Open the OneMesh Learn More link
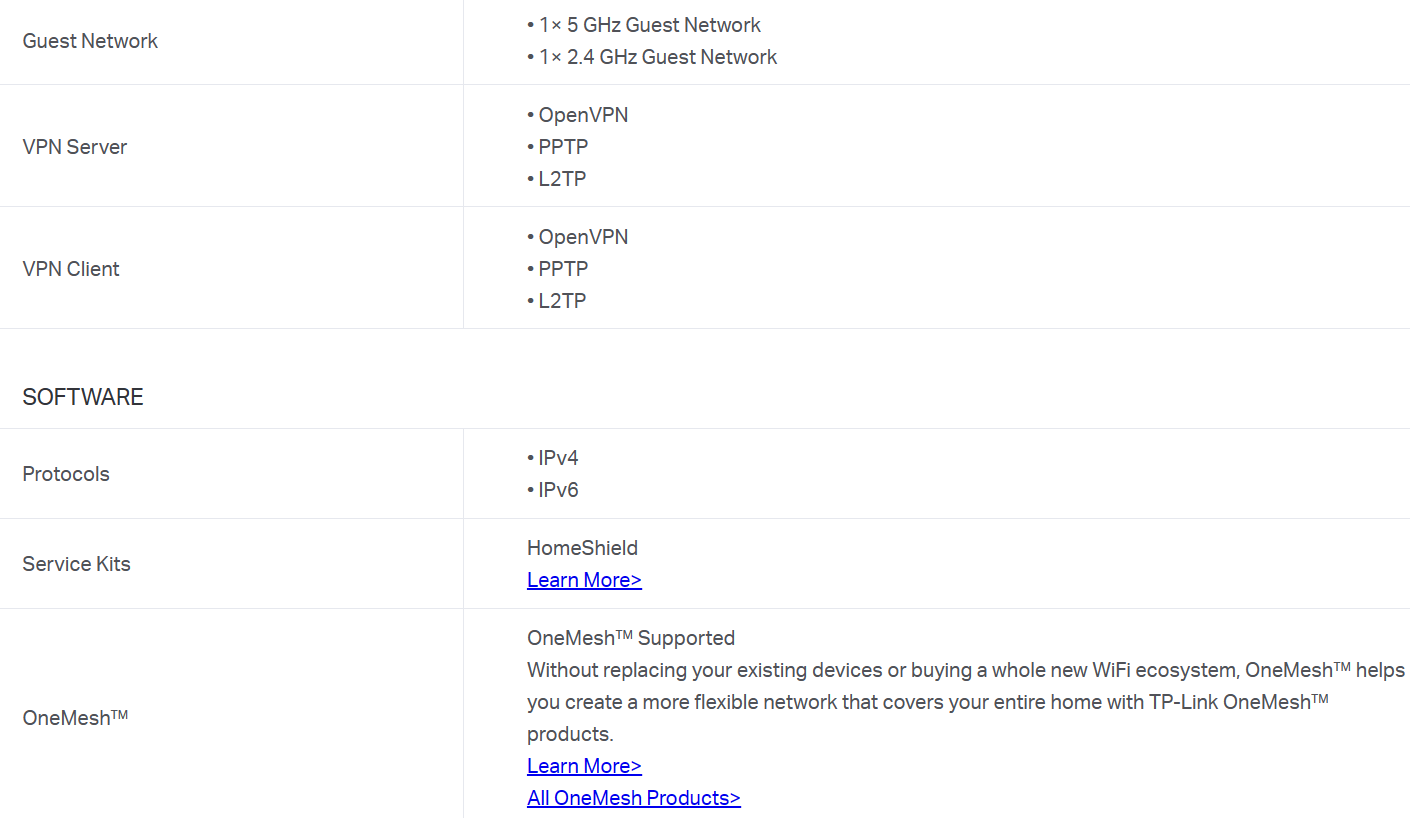The image size is (1410, 818). pos(584,766)
